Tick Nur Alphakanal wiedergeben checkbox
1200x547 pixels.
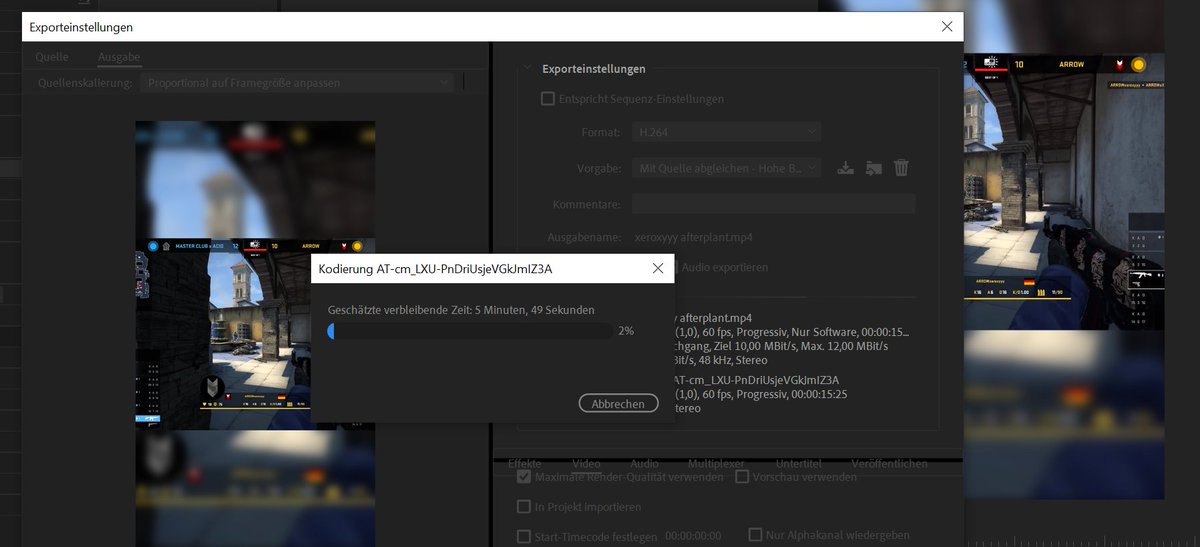(x=756, y=535)
